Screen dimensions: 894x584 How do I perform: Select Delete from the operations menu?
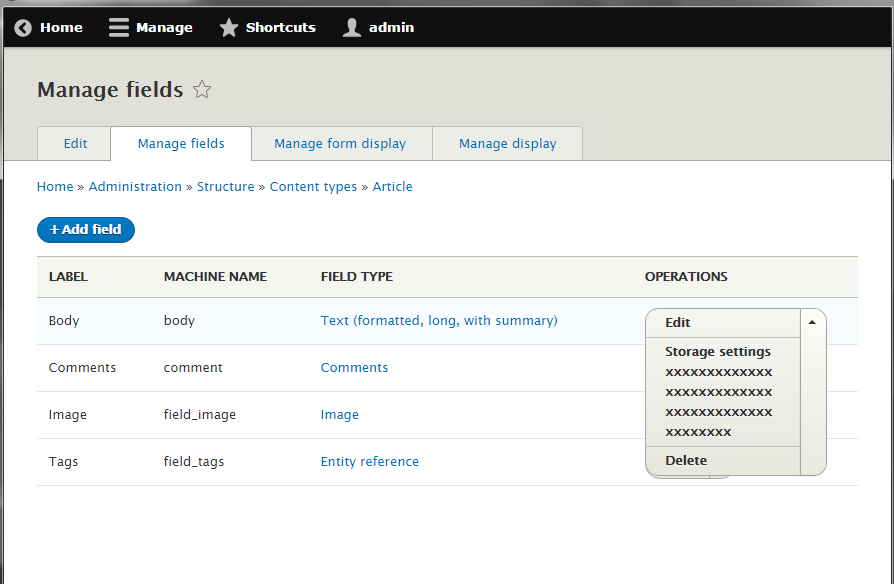686,460
